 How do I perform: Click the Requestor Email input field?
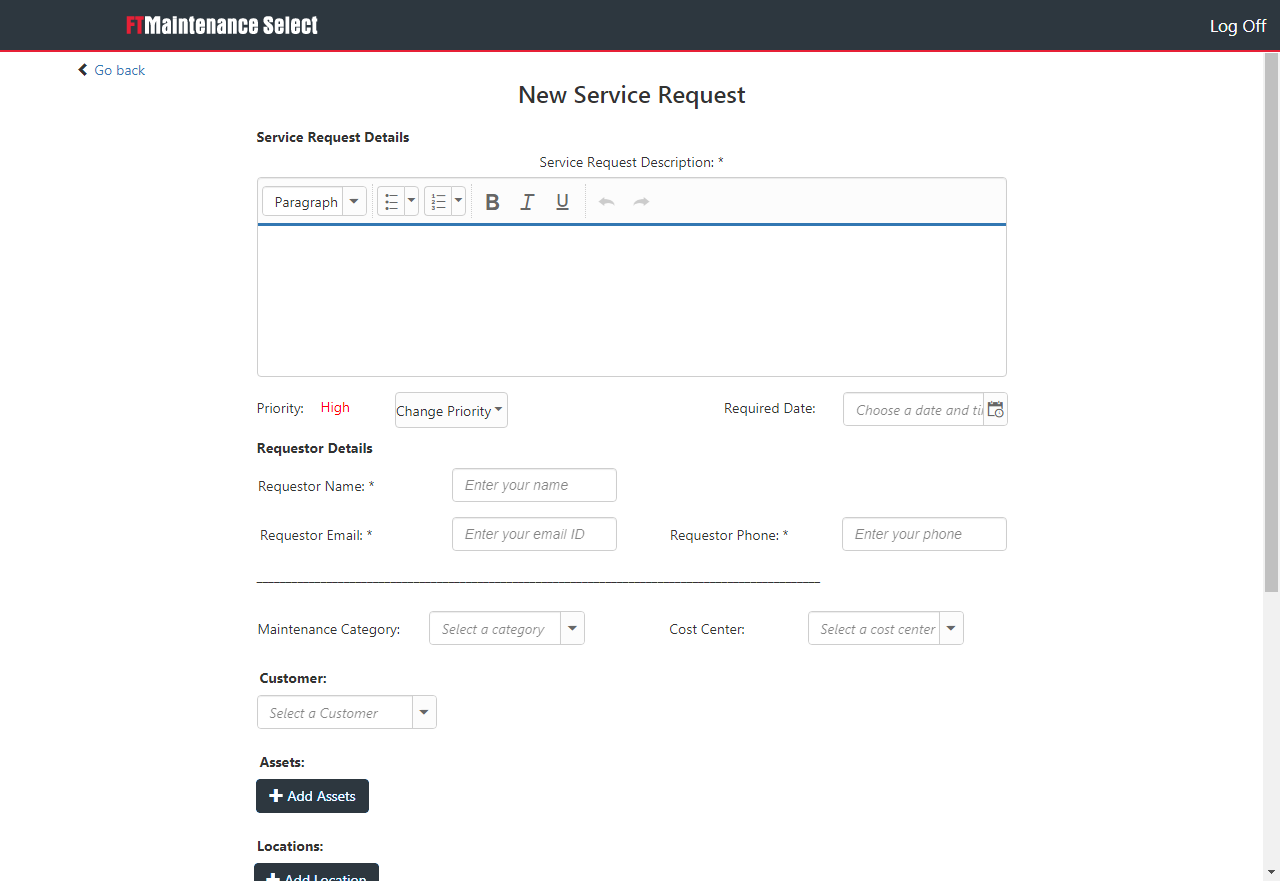534,534
